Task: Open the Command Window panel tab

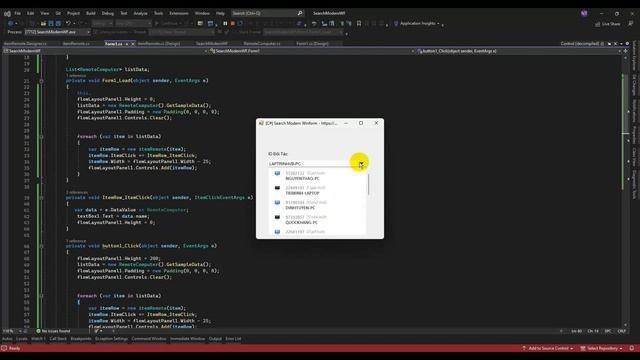Action: [x=149, y=339]
